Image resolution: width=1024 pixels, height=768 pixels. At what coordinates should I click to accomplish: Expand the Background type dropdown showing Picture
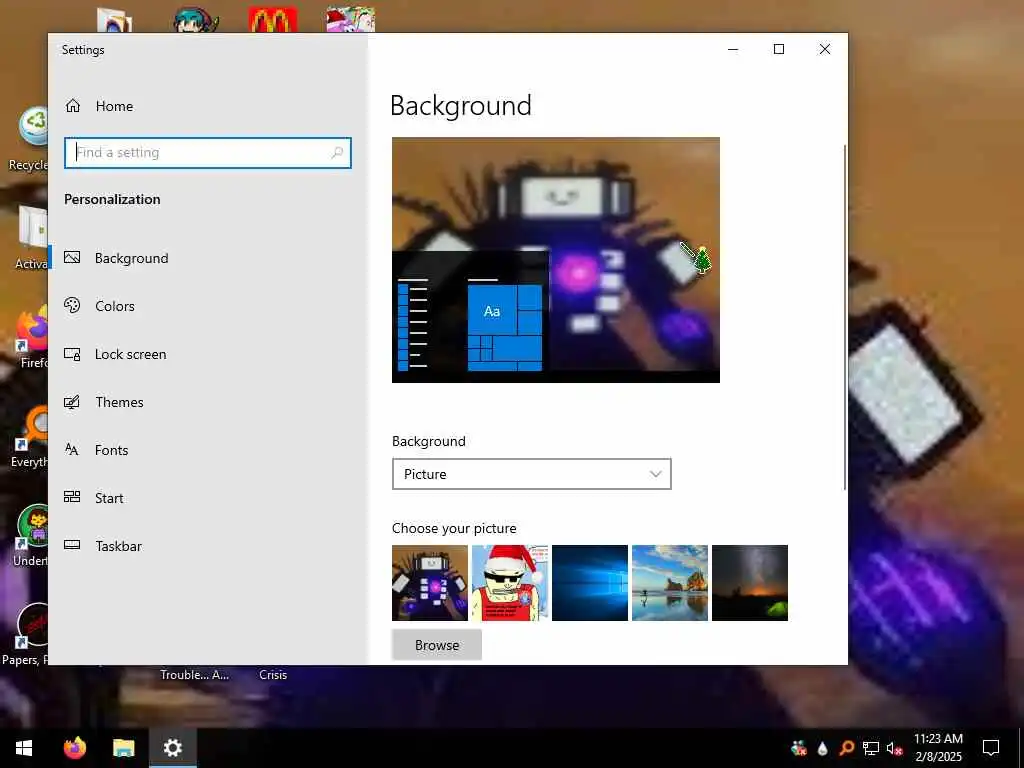tap(532, 474)
